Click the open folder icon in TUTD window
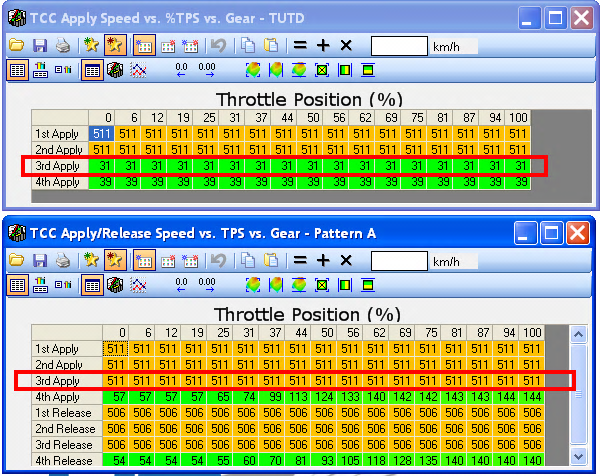Image resolution: width=600 pixels, height=476 pixels. (x=16, y=46)
